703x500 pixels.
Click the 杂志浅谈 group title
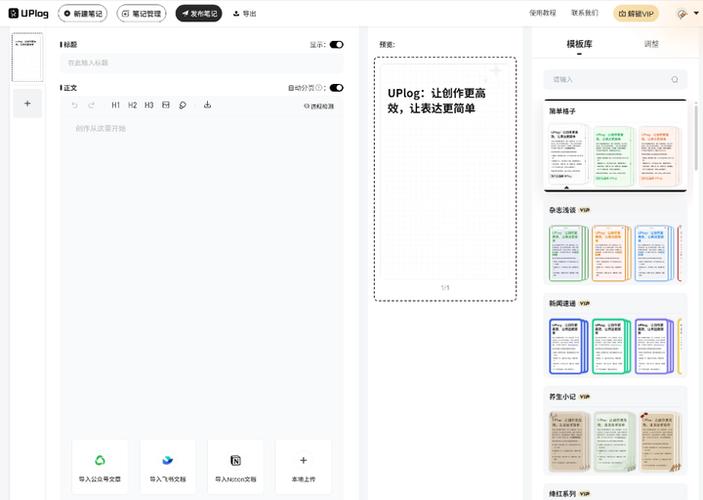click(562, 210)
